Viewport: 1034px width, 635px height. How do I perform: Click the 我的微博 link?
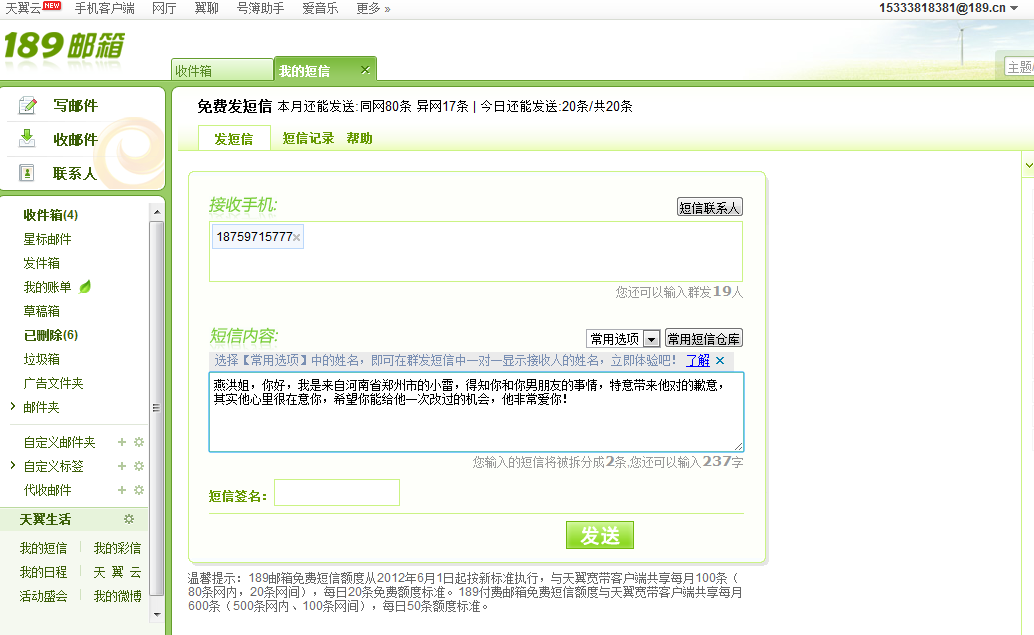point(117,596)
